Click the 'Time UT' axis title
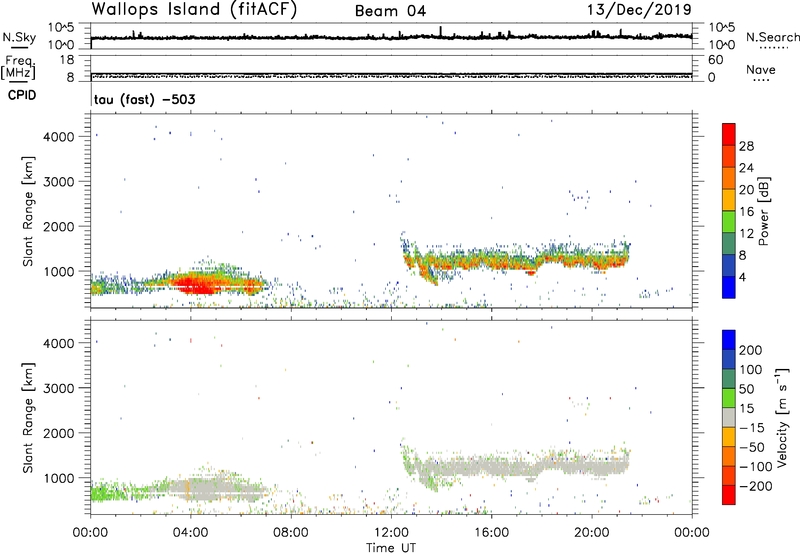Screen dimensions: 800x554 click(x=391, y=548)
